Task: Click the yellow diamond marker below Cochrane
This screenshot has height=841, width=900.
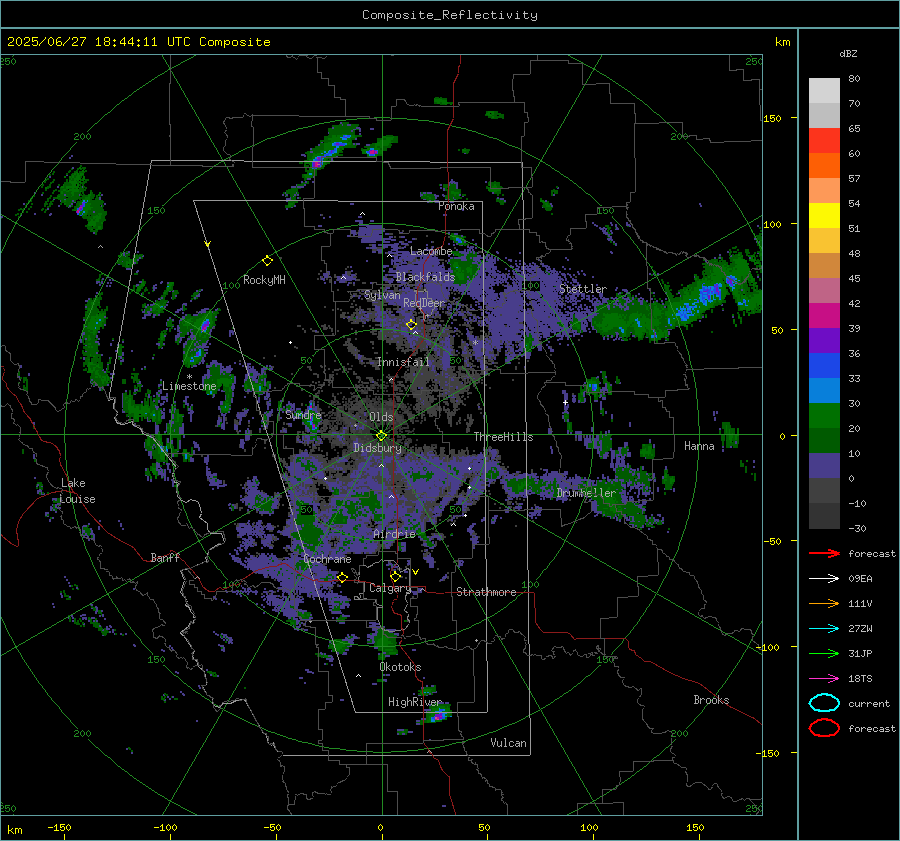Action: (342, 577)
